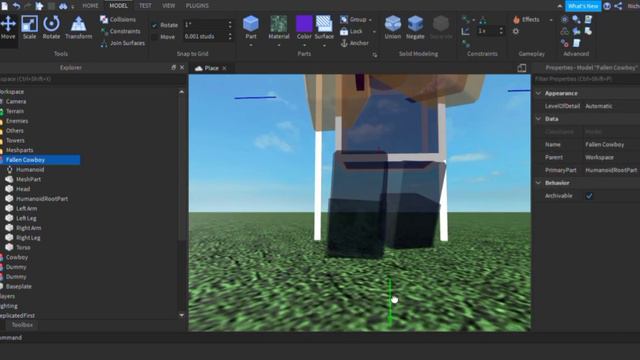Click the undo arrow icon
Screen dimensions: 640x360
pos(16,6)
